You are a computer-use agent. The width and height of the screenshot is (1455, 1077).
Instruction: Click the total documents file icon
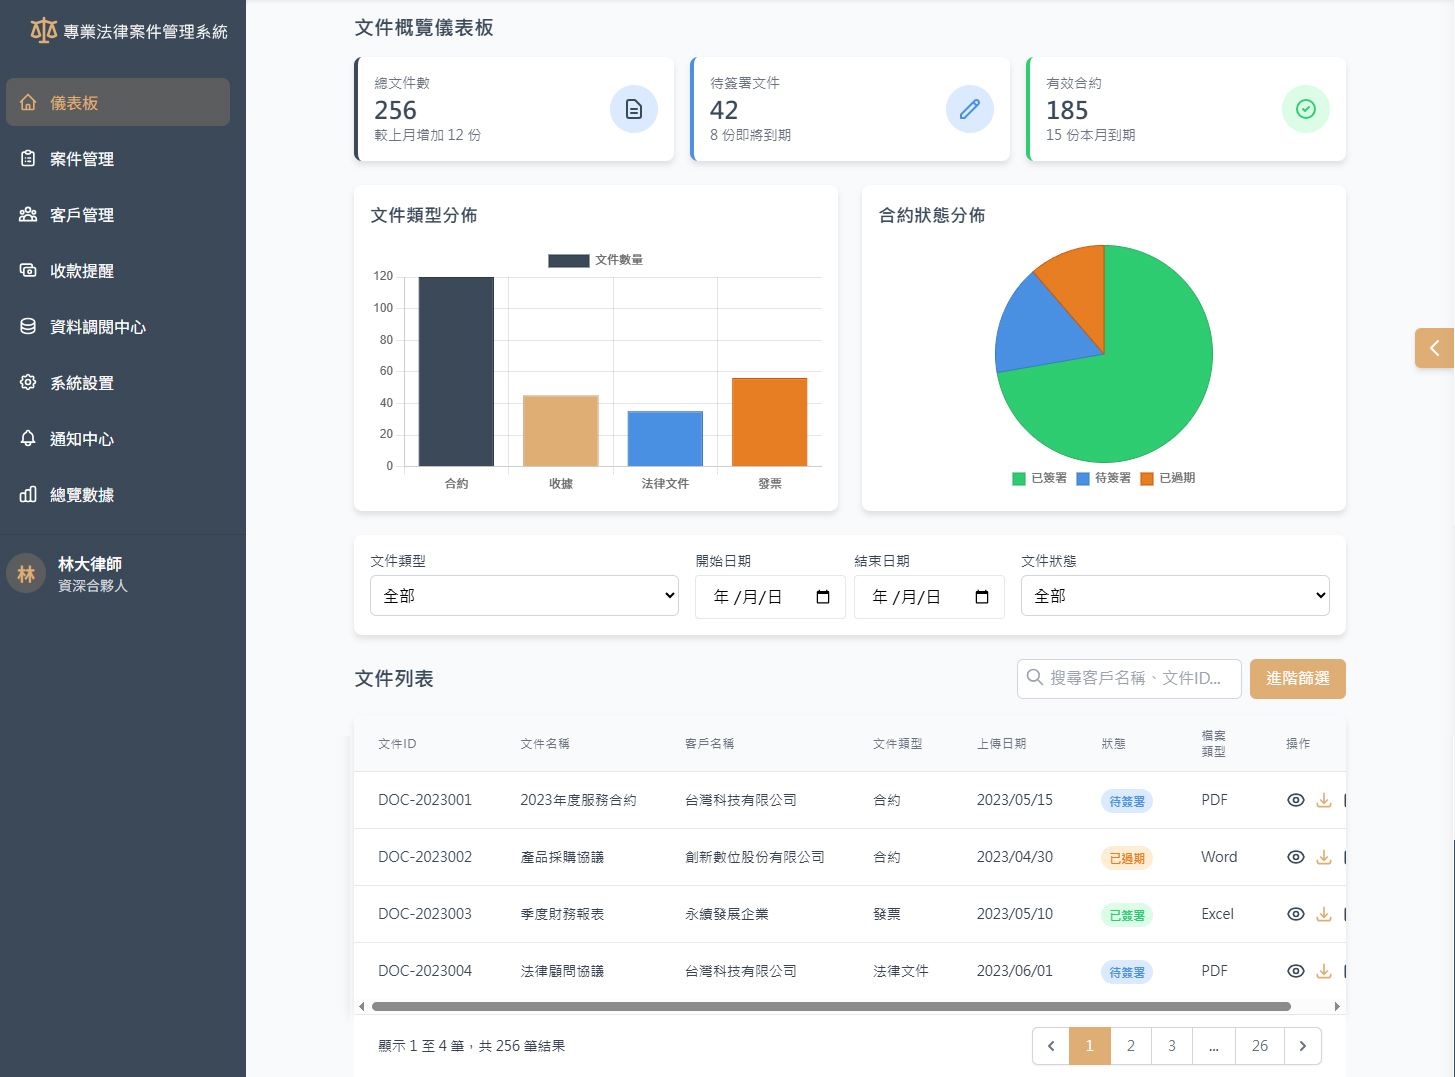tap(633, 109)
